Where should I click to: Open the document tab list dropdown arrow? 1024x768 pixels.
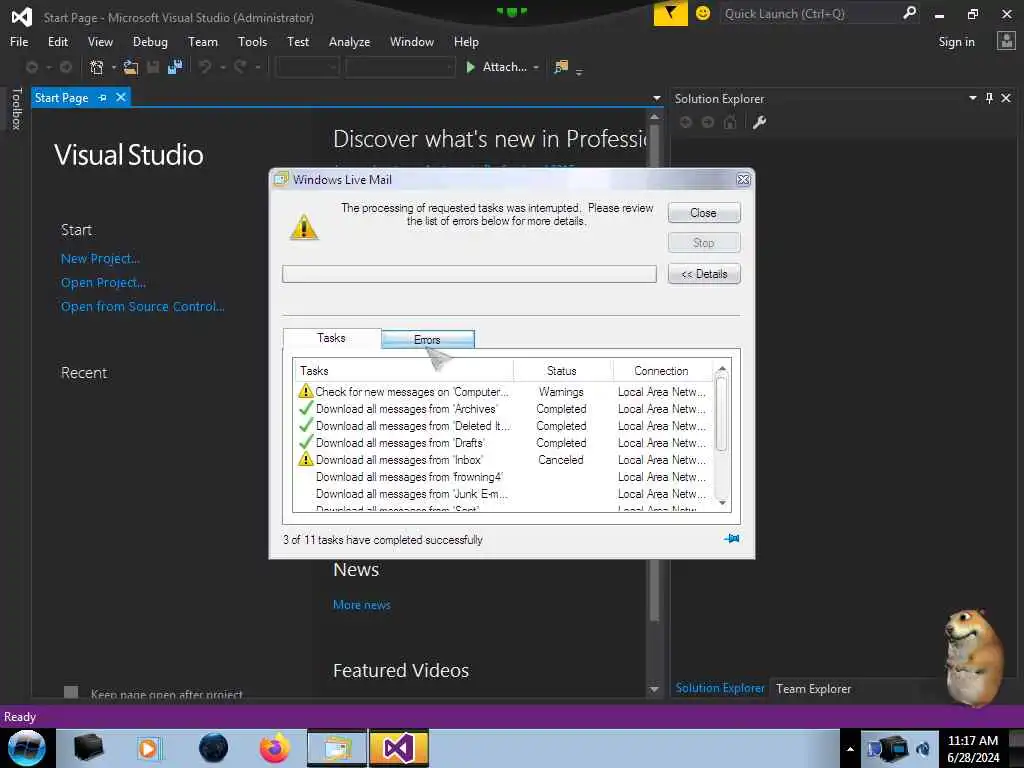click(x=656, y=98)
